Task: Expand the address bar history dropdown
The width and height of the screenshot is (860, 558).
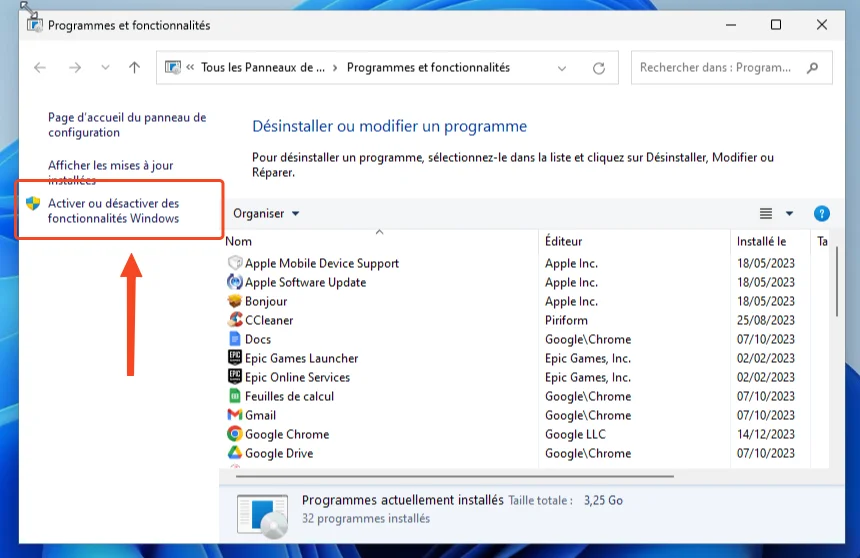Action: (562, 68)
